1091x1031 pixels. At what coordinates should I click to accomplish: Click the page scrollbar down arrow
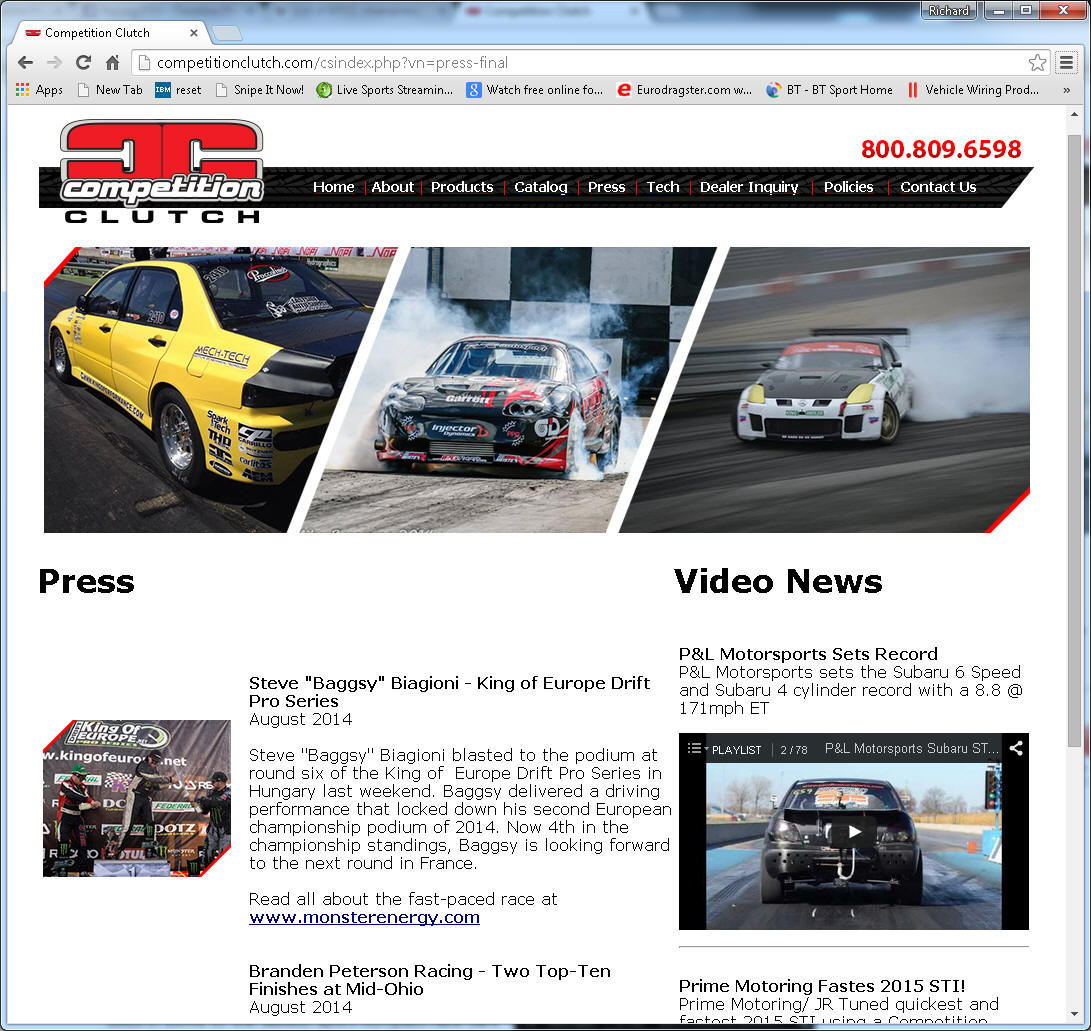[x=1074, y=1015]
